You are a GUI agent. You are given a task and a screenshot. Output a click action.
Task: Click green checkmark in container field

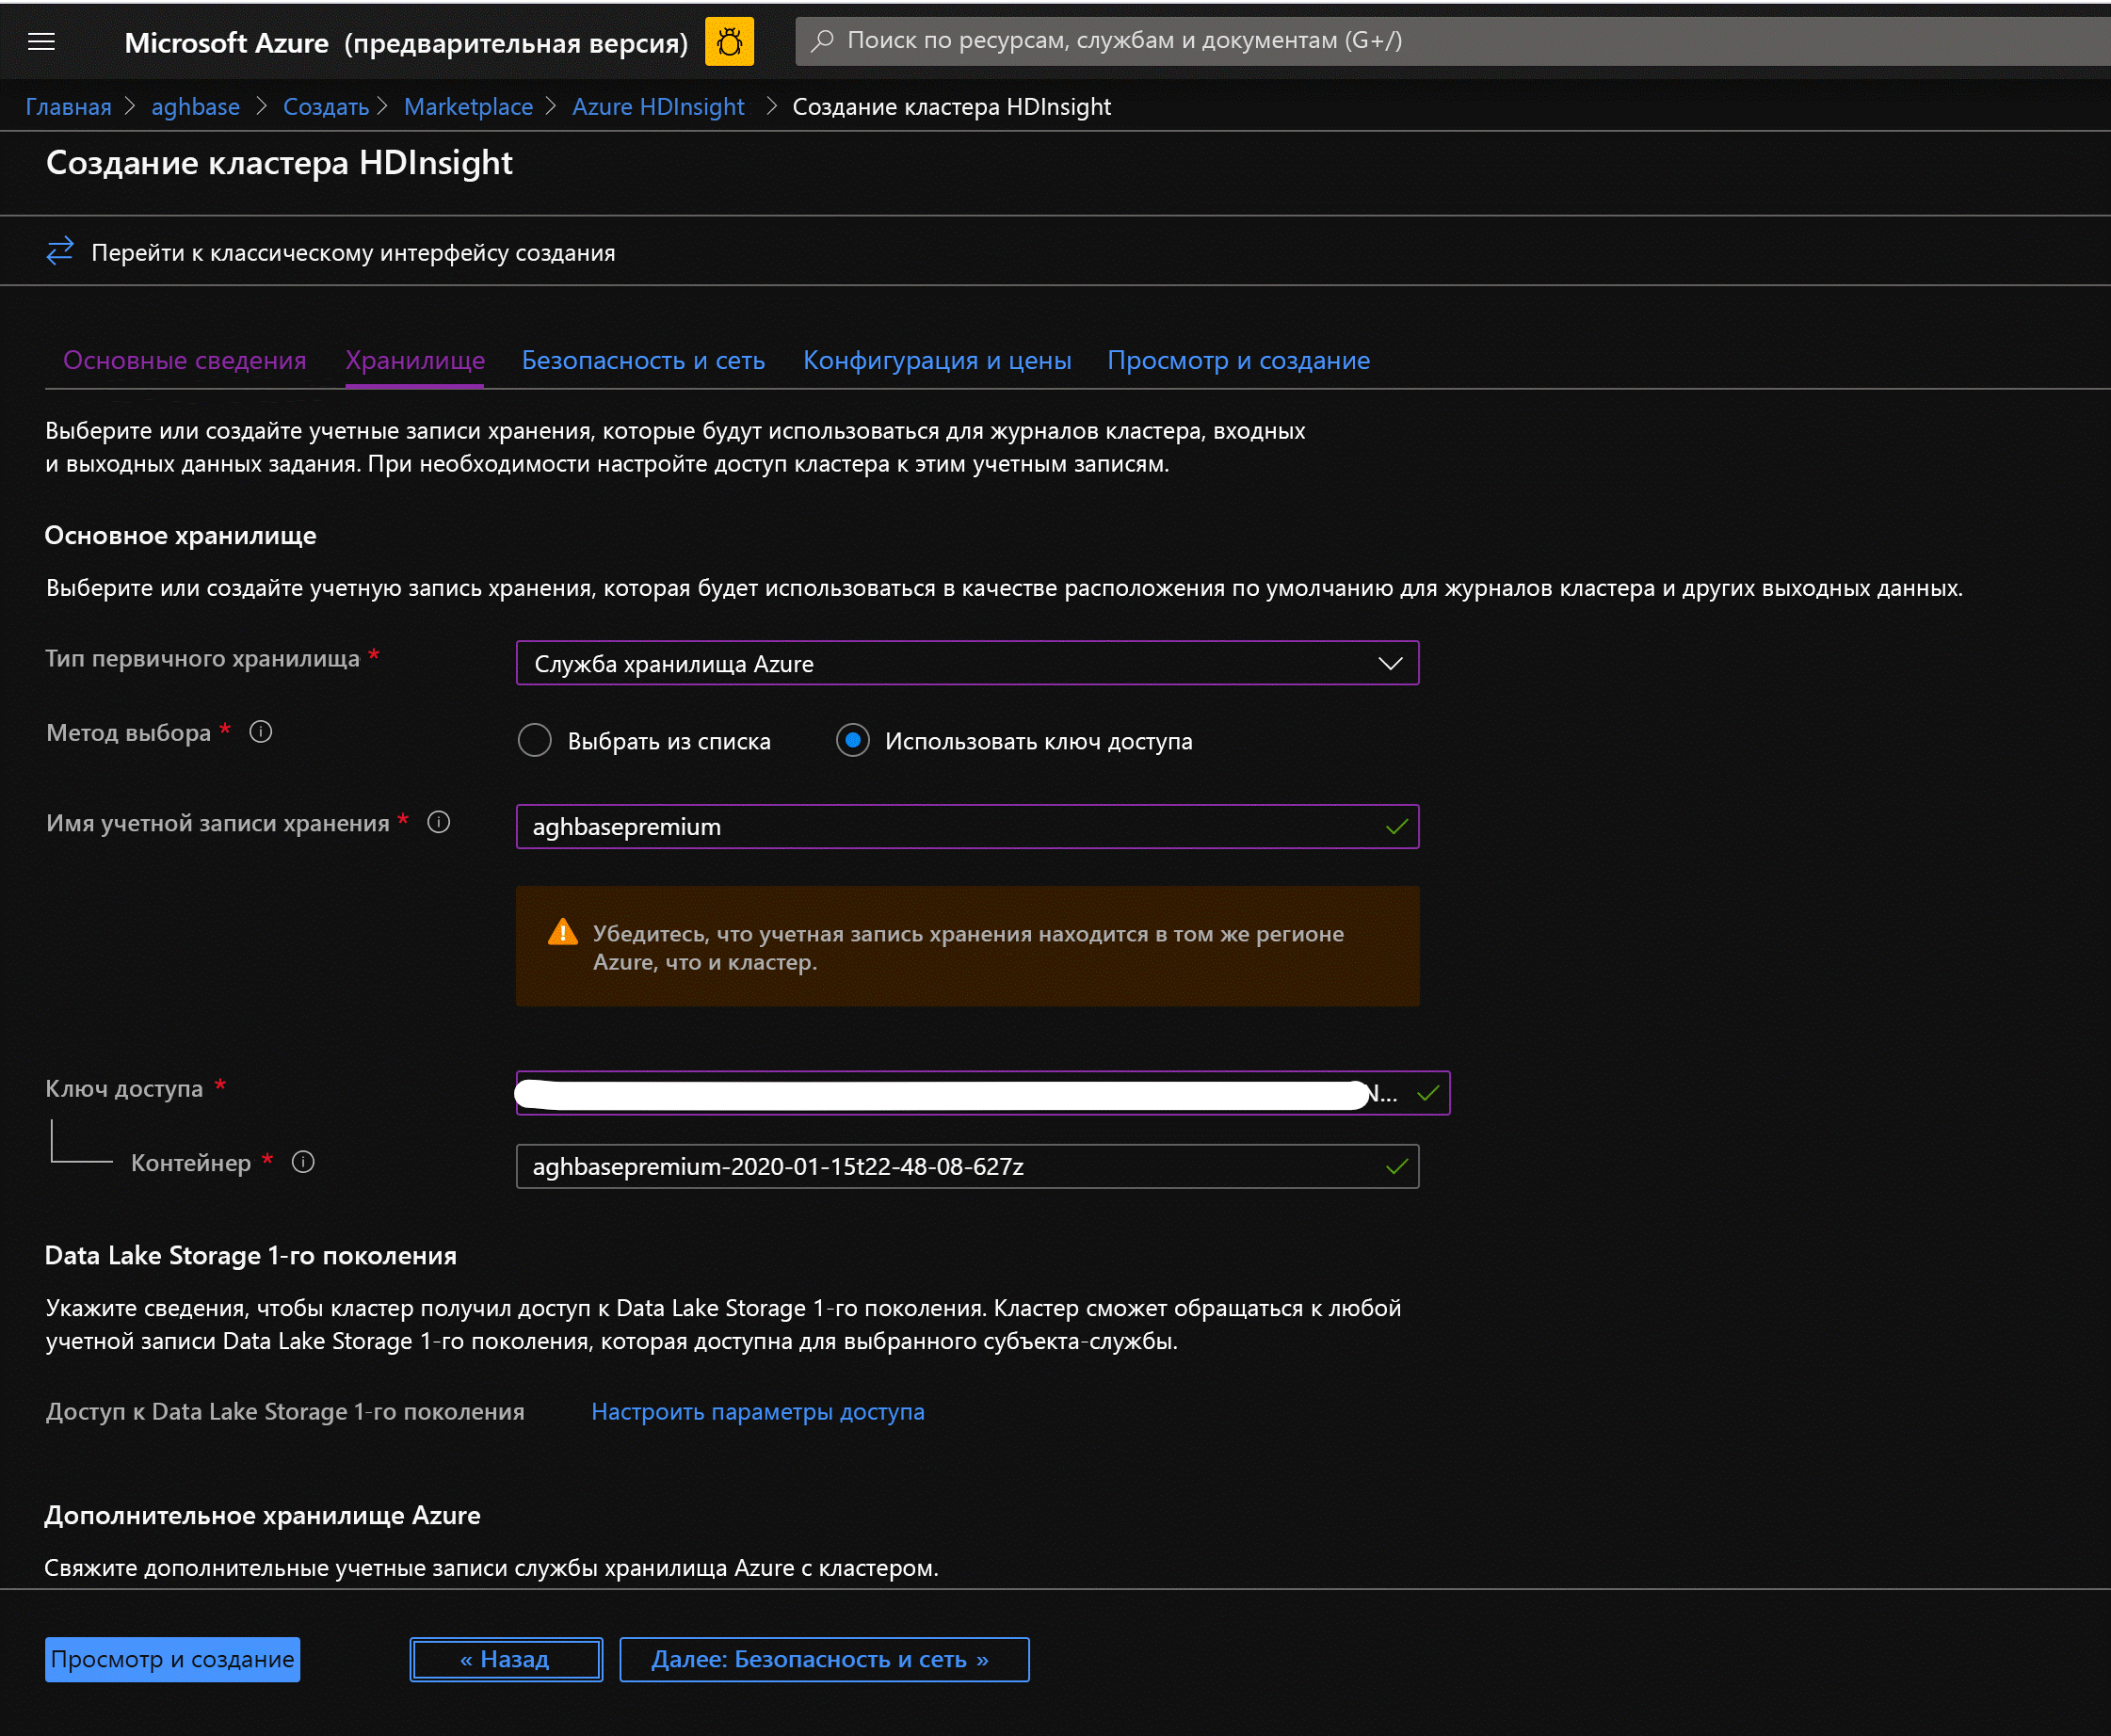[x=1396, y=1166]
